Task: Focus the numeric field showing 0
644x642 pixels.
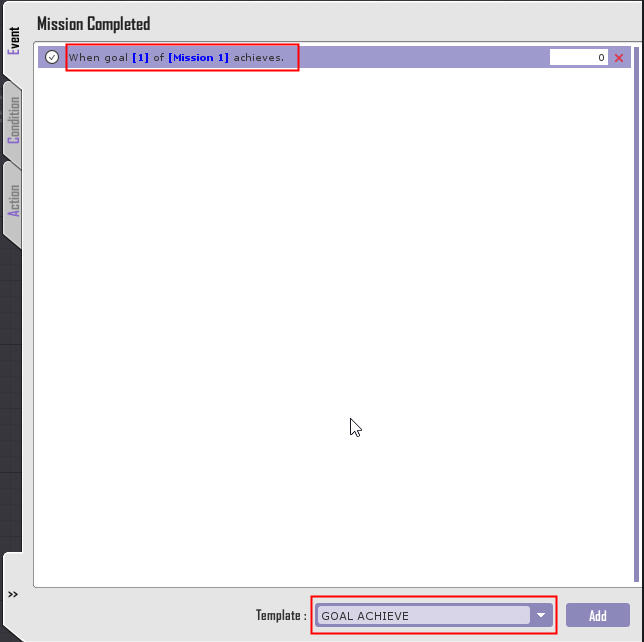Action: coord(579,58)
